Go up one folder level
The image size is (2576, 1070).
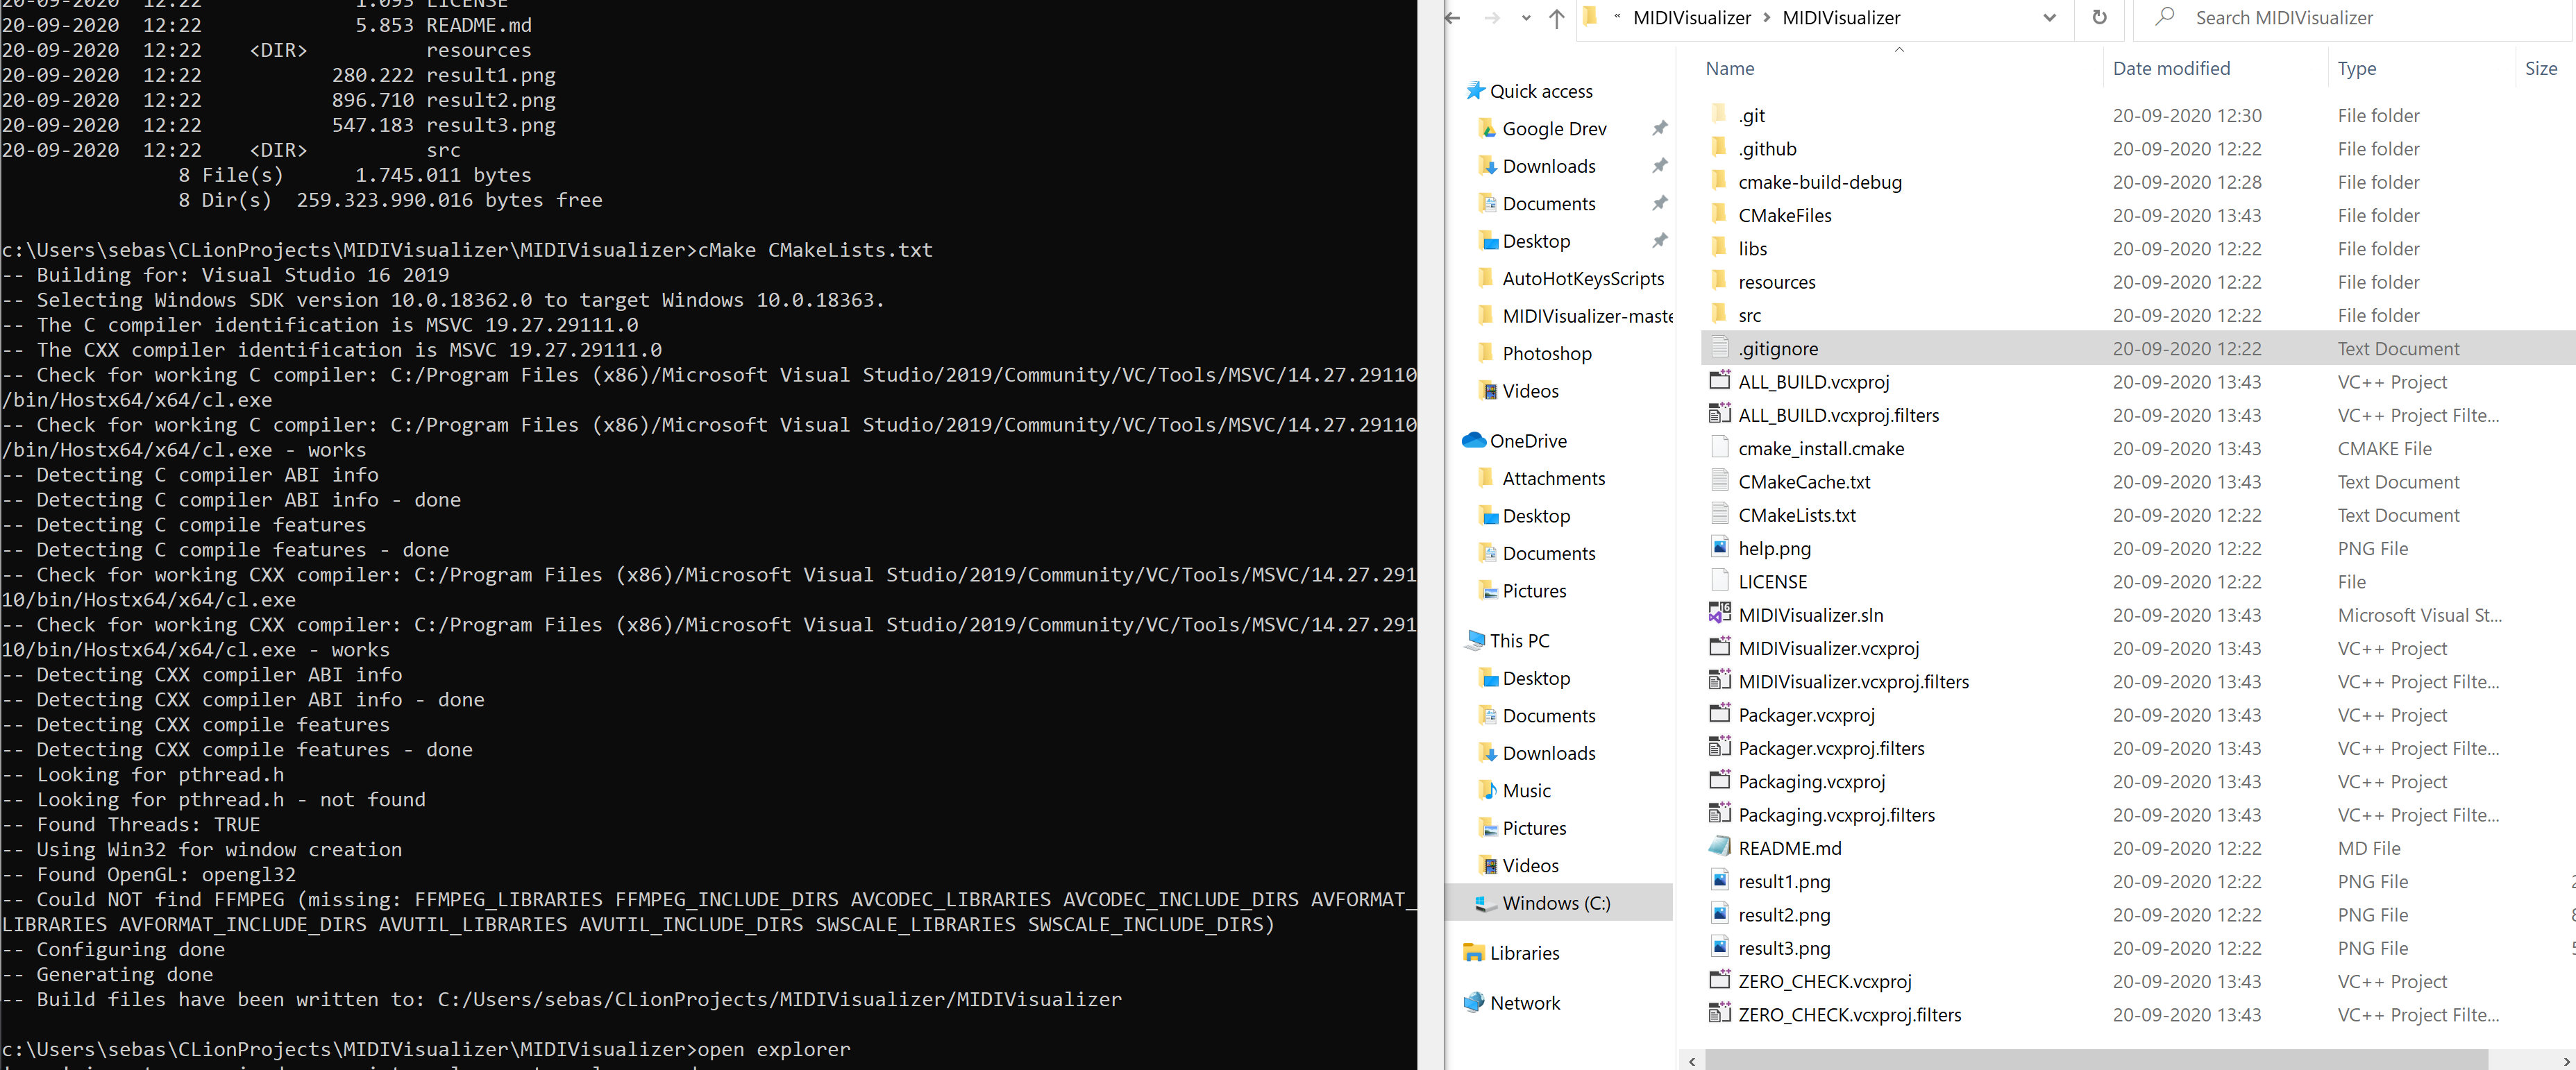(1556, 17)
